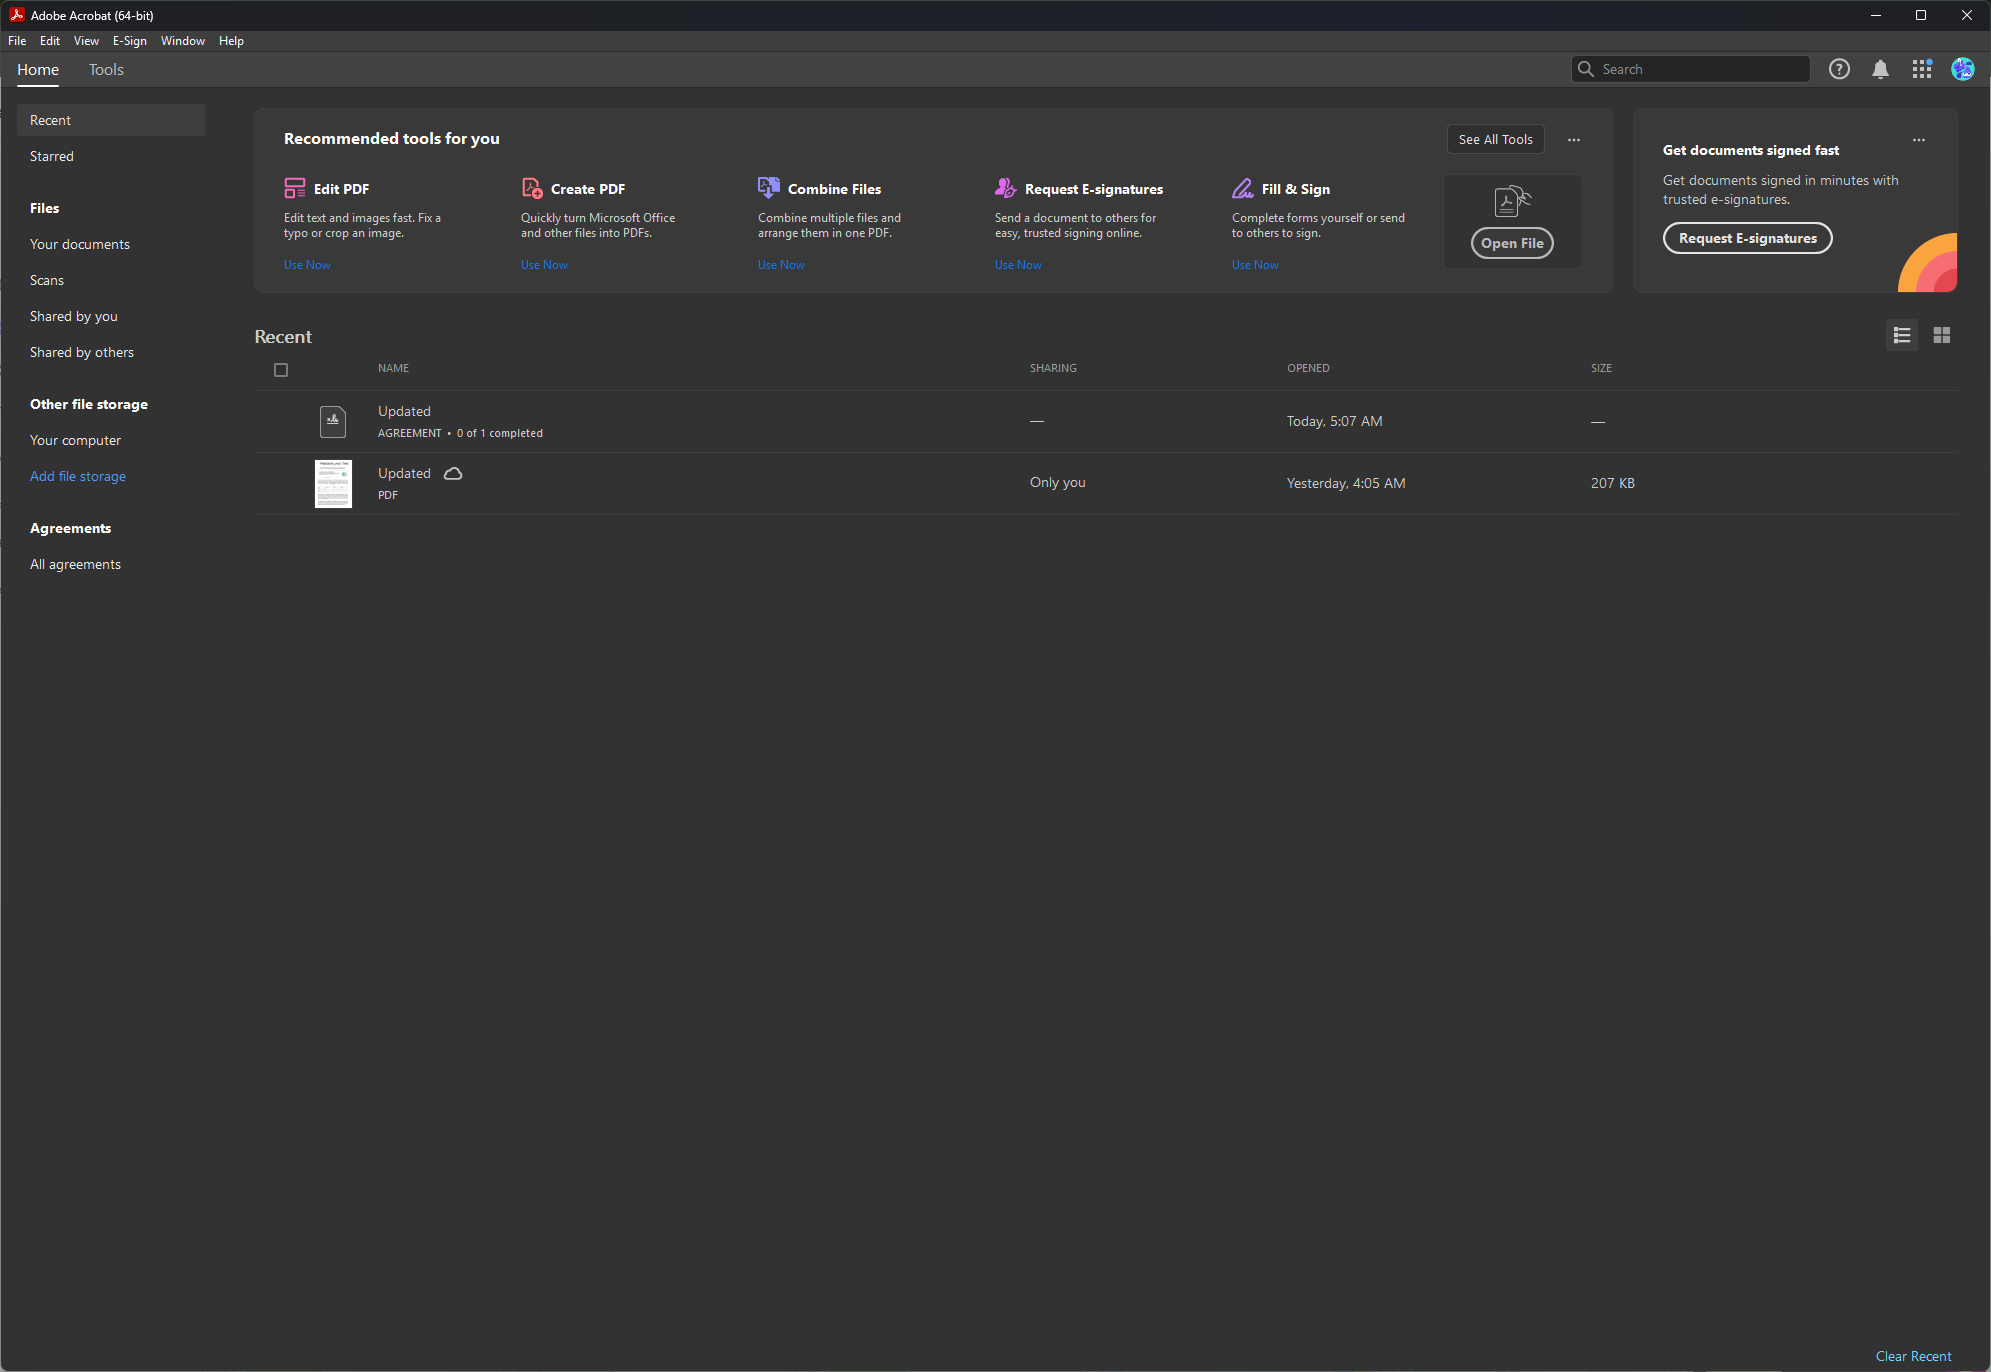Open more options on signed fast card
The image size is (1991, 1372).
coord(1918,140)
